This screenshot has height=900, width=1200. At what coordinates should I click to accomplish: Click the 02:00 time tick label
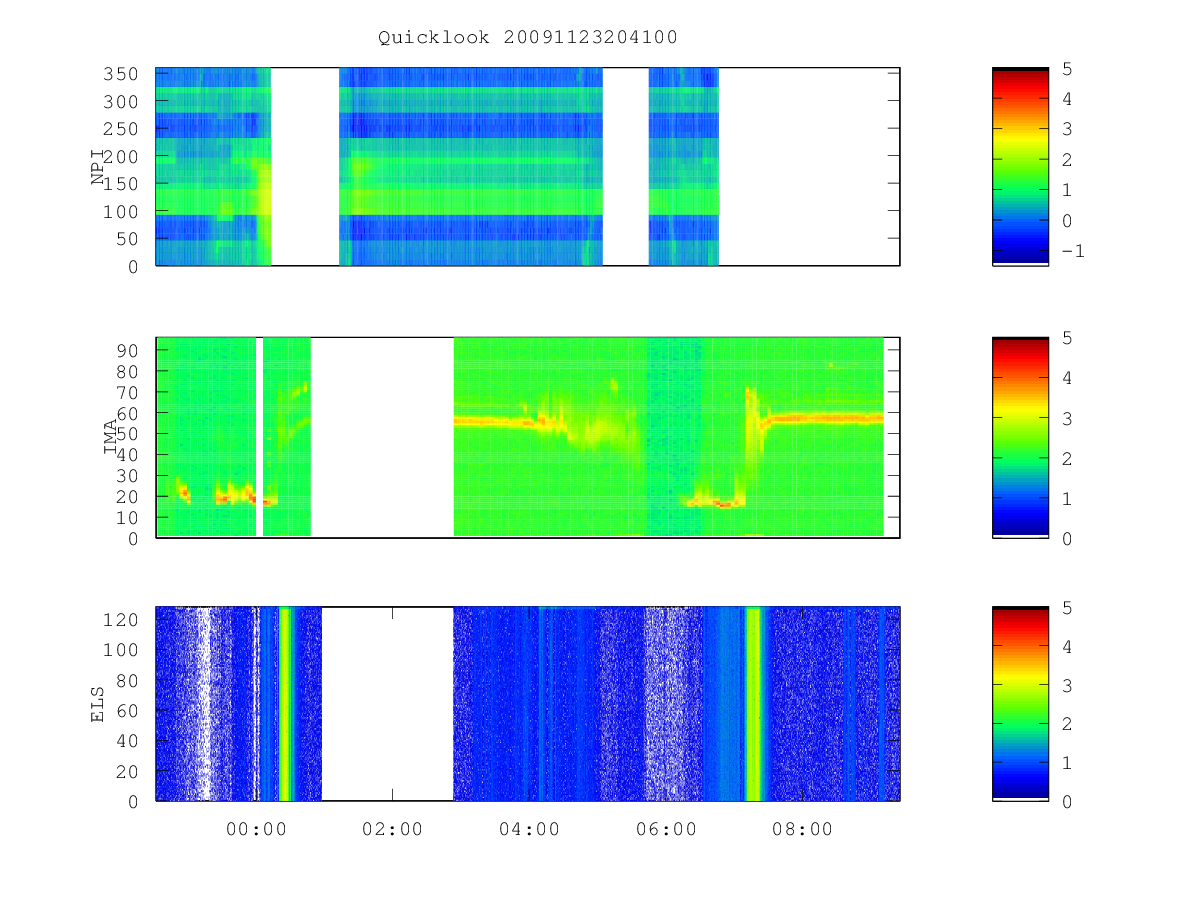392,829
